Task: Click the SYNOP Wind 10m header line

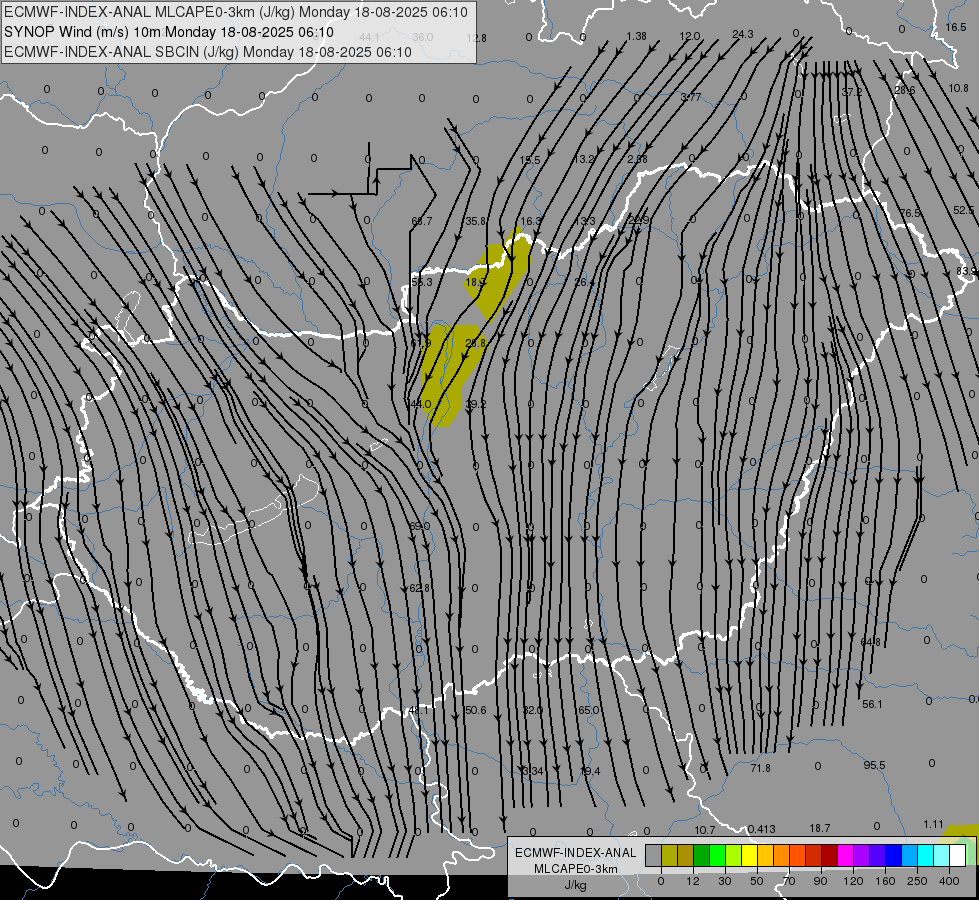Action: coord(169,32)
